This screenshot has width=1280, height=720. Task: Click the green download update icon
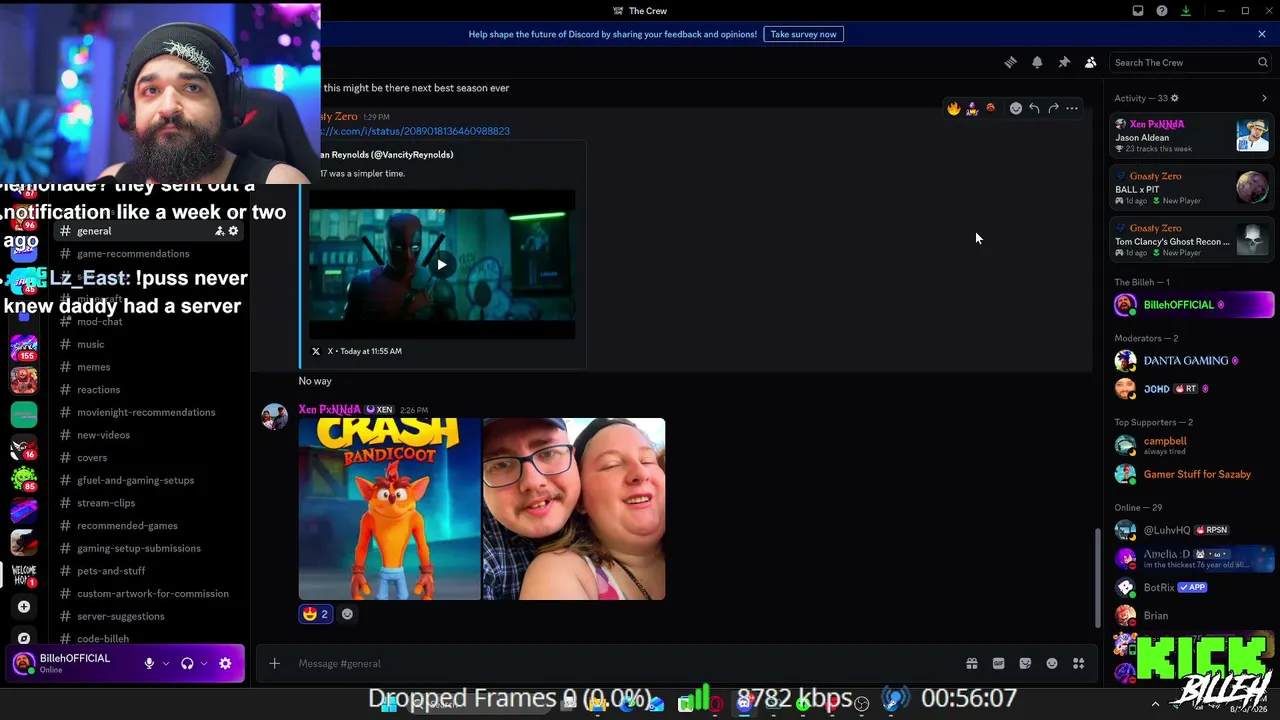[x=1186, y=11]
